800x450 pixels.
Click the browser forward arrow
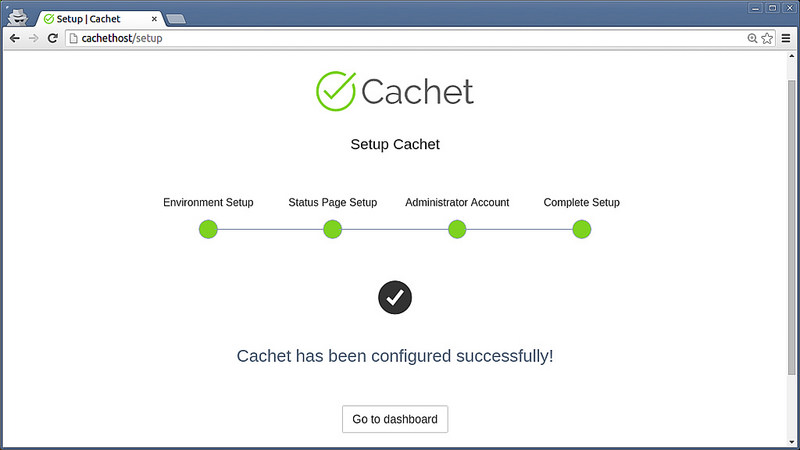pyautogui.click(x=33, y=38)
